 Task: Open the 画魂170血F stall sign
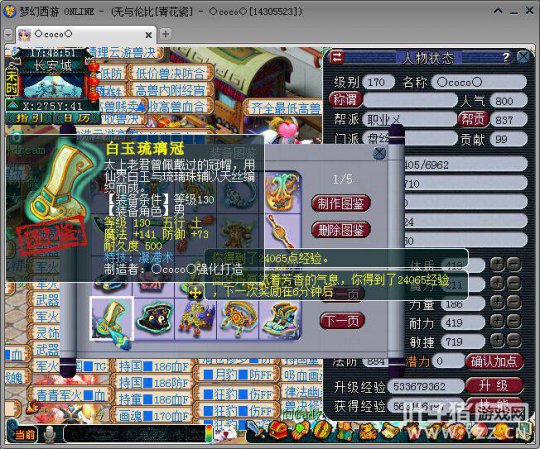153,416
